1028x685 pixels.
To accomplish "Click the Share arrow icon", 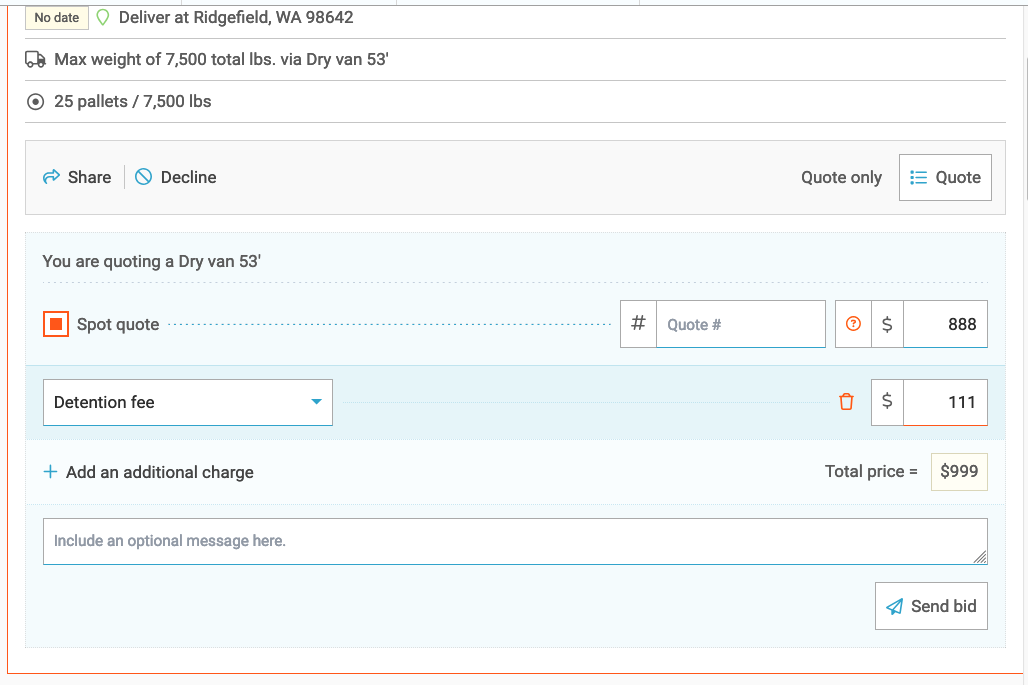I will [51, 177].
